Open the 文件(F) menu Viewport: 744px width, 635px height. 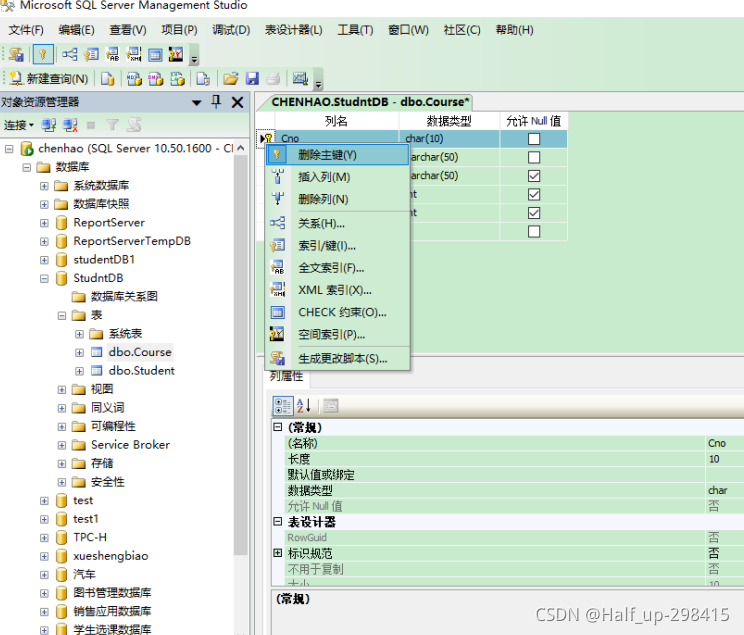pyautogui.click(x=26, y=30)
